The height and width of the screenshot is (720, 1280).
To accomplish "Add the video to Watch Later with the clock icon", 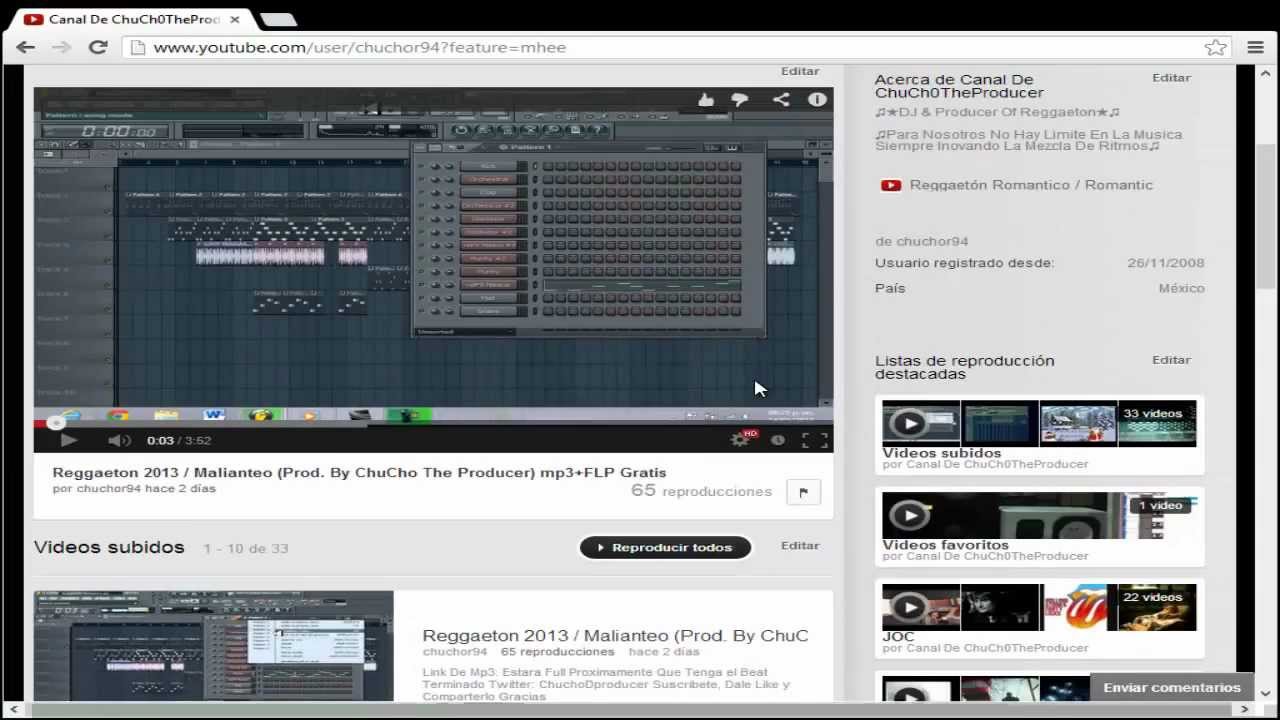I will click(778, 440).
